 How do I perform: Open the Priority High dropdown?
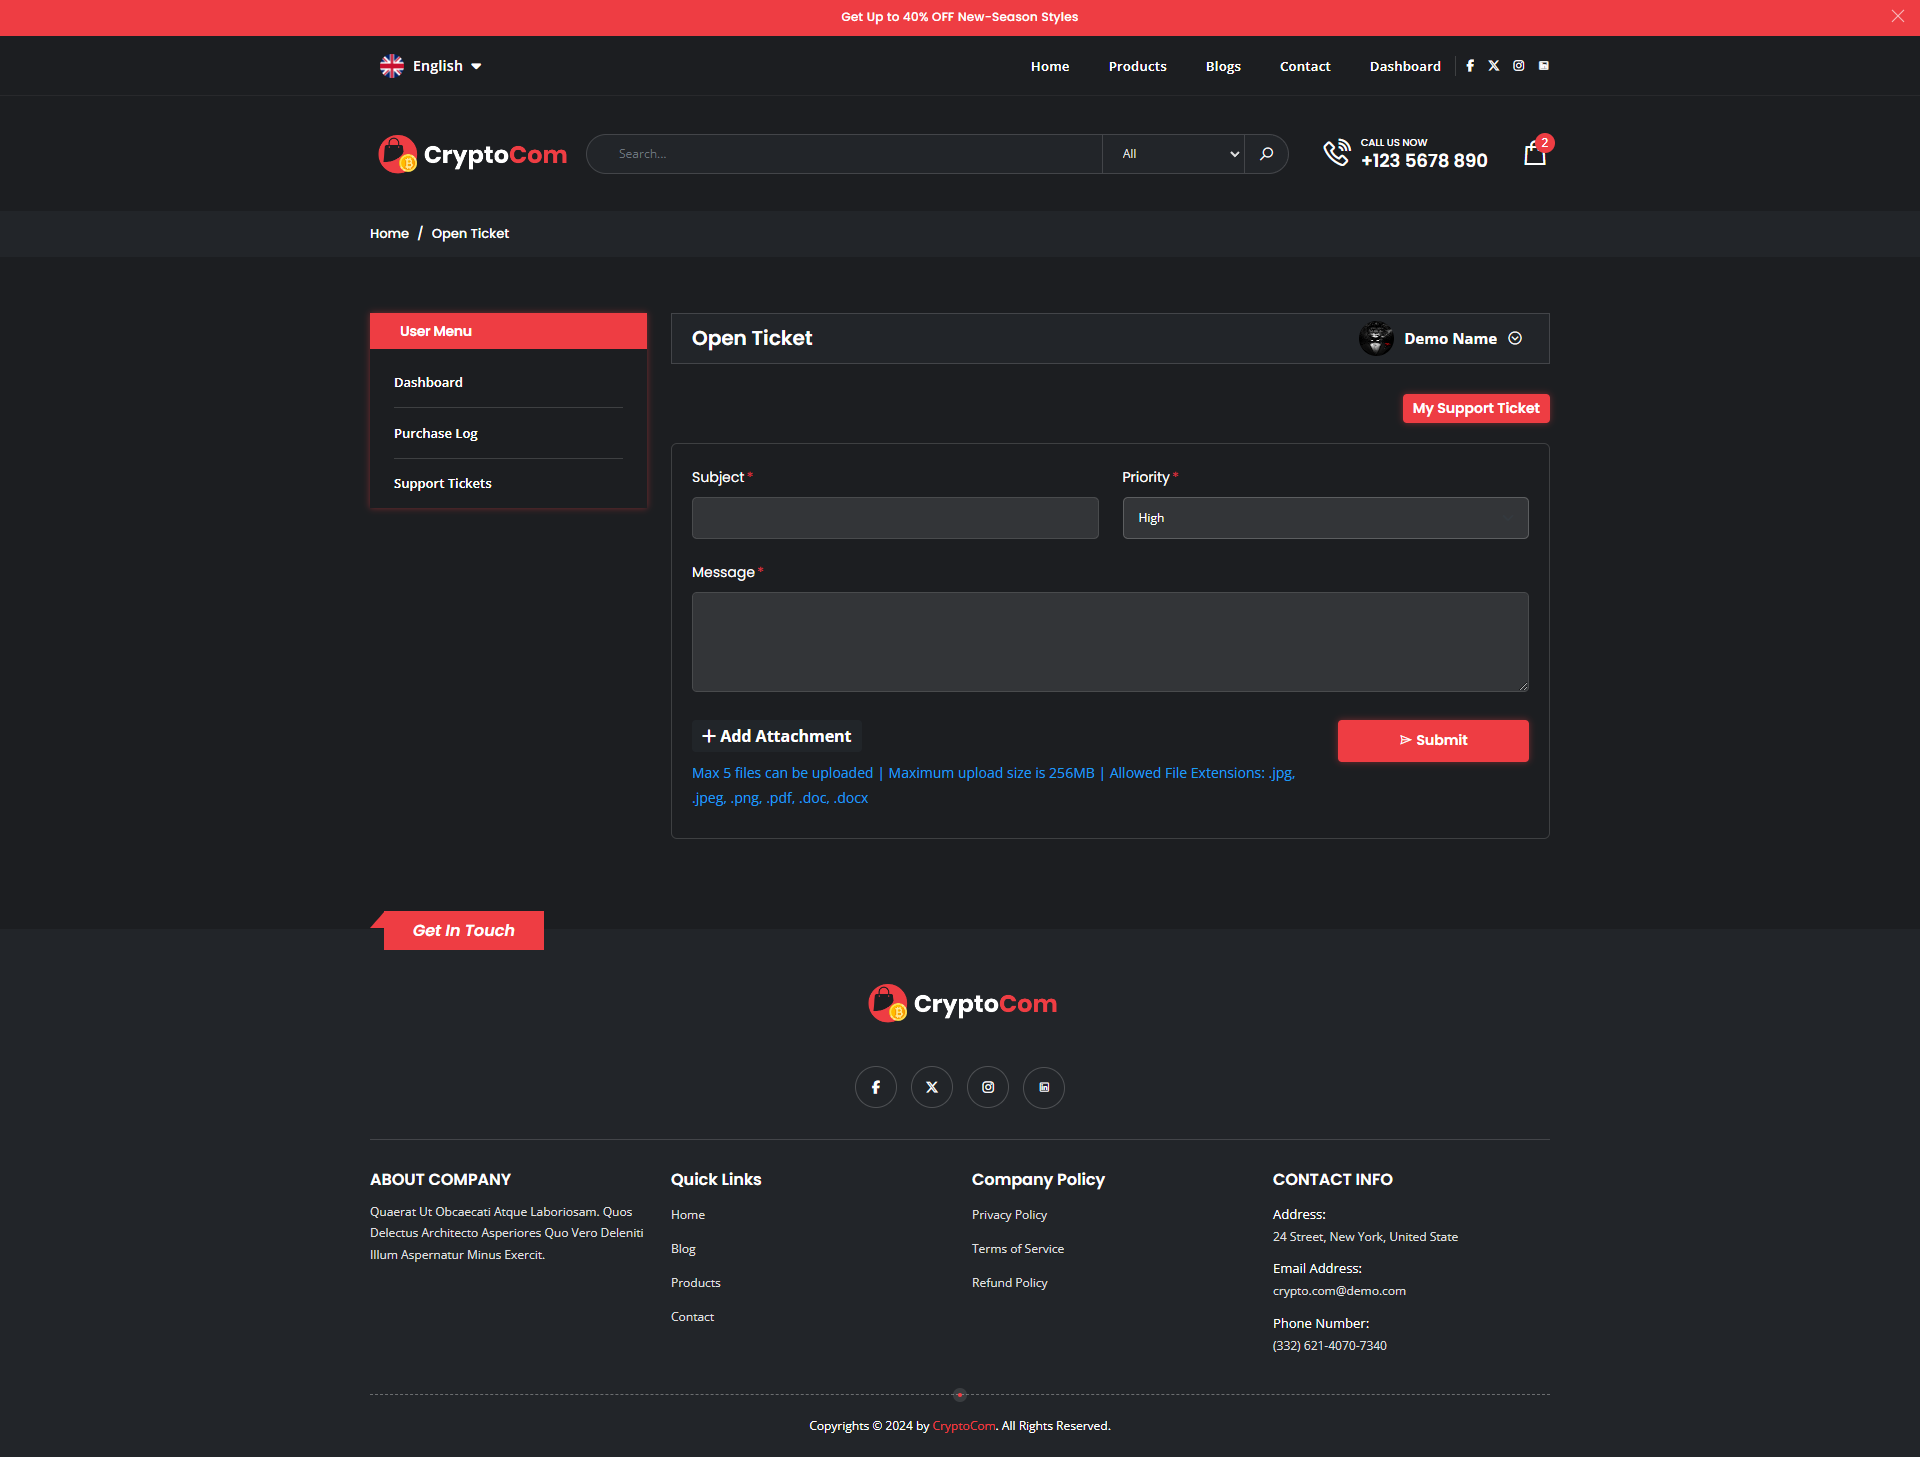1325,518
